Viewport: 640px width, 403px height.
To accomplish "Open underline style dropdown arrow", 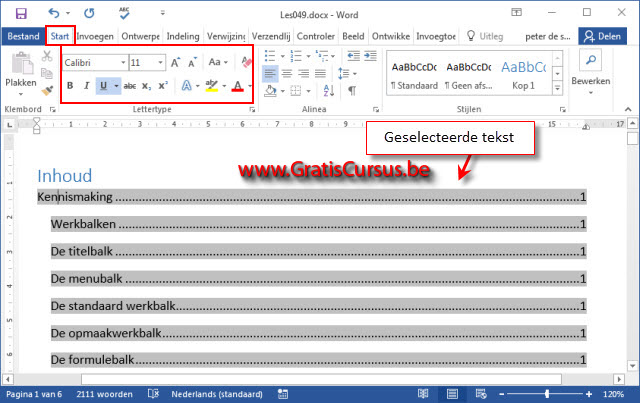I will pos(116,86).
